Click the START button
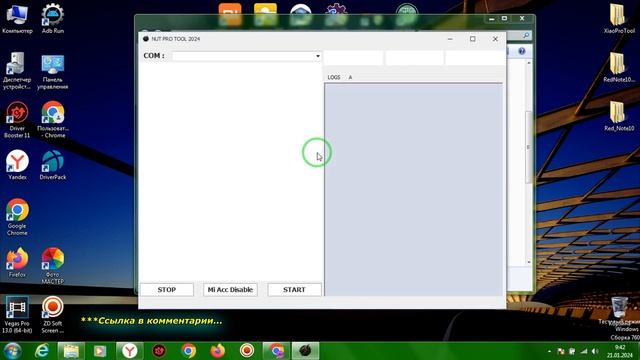The image size is (640, 360). pyautogui.click(x=294, y=289)
